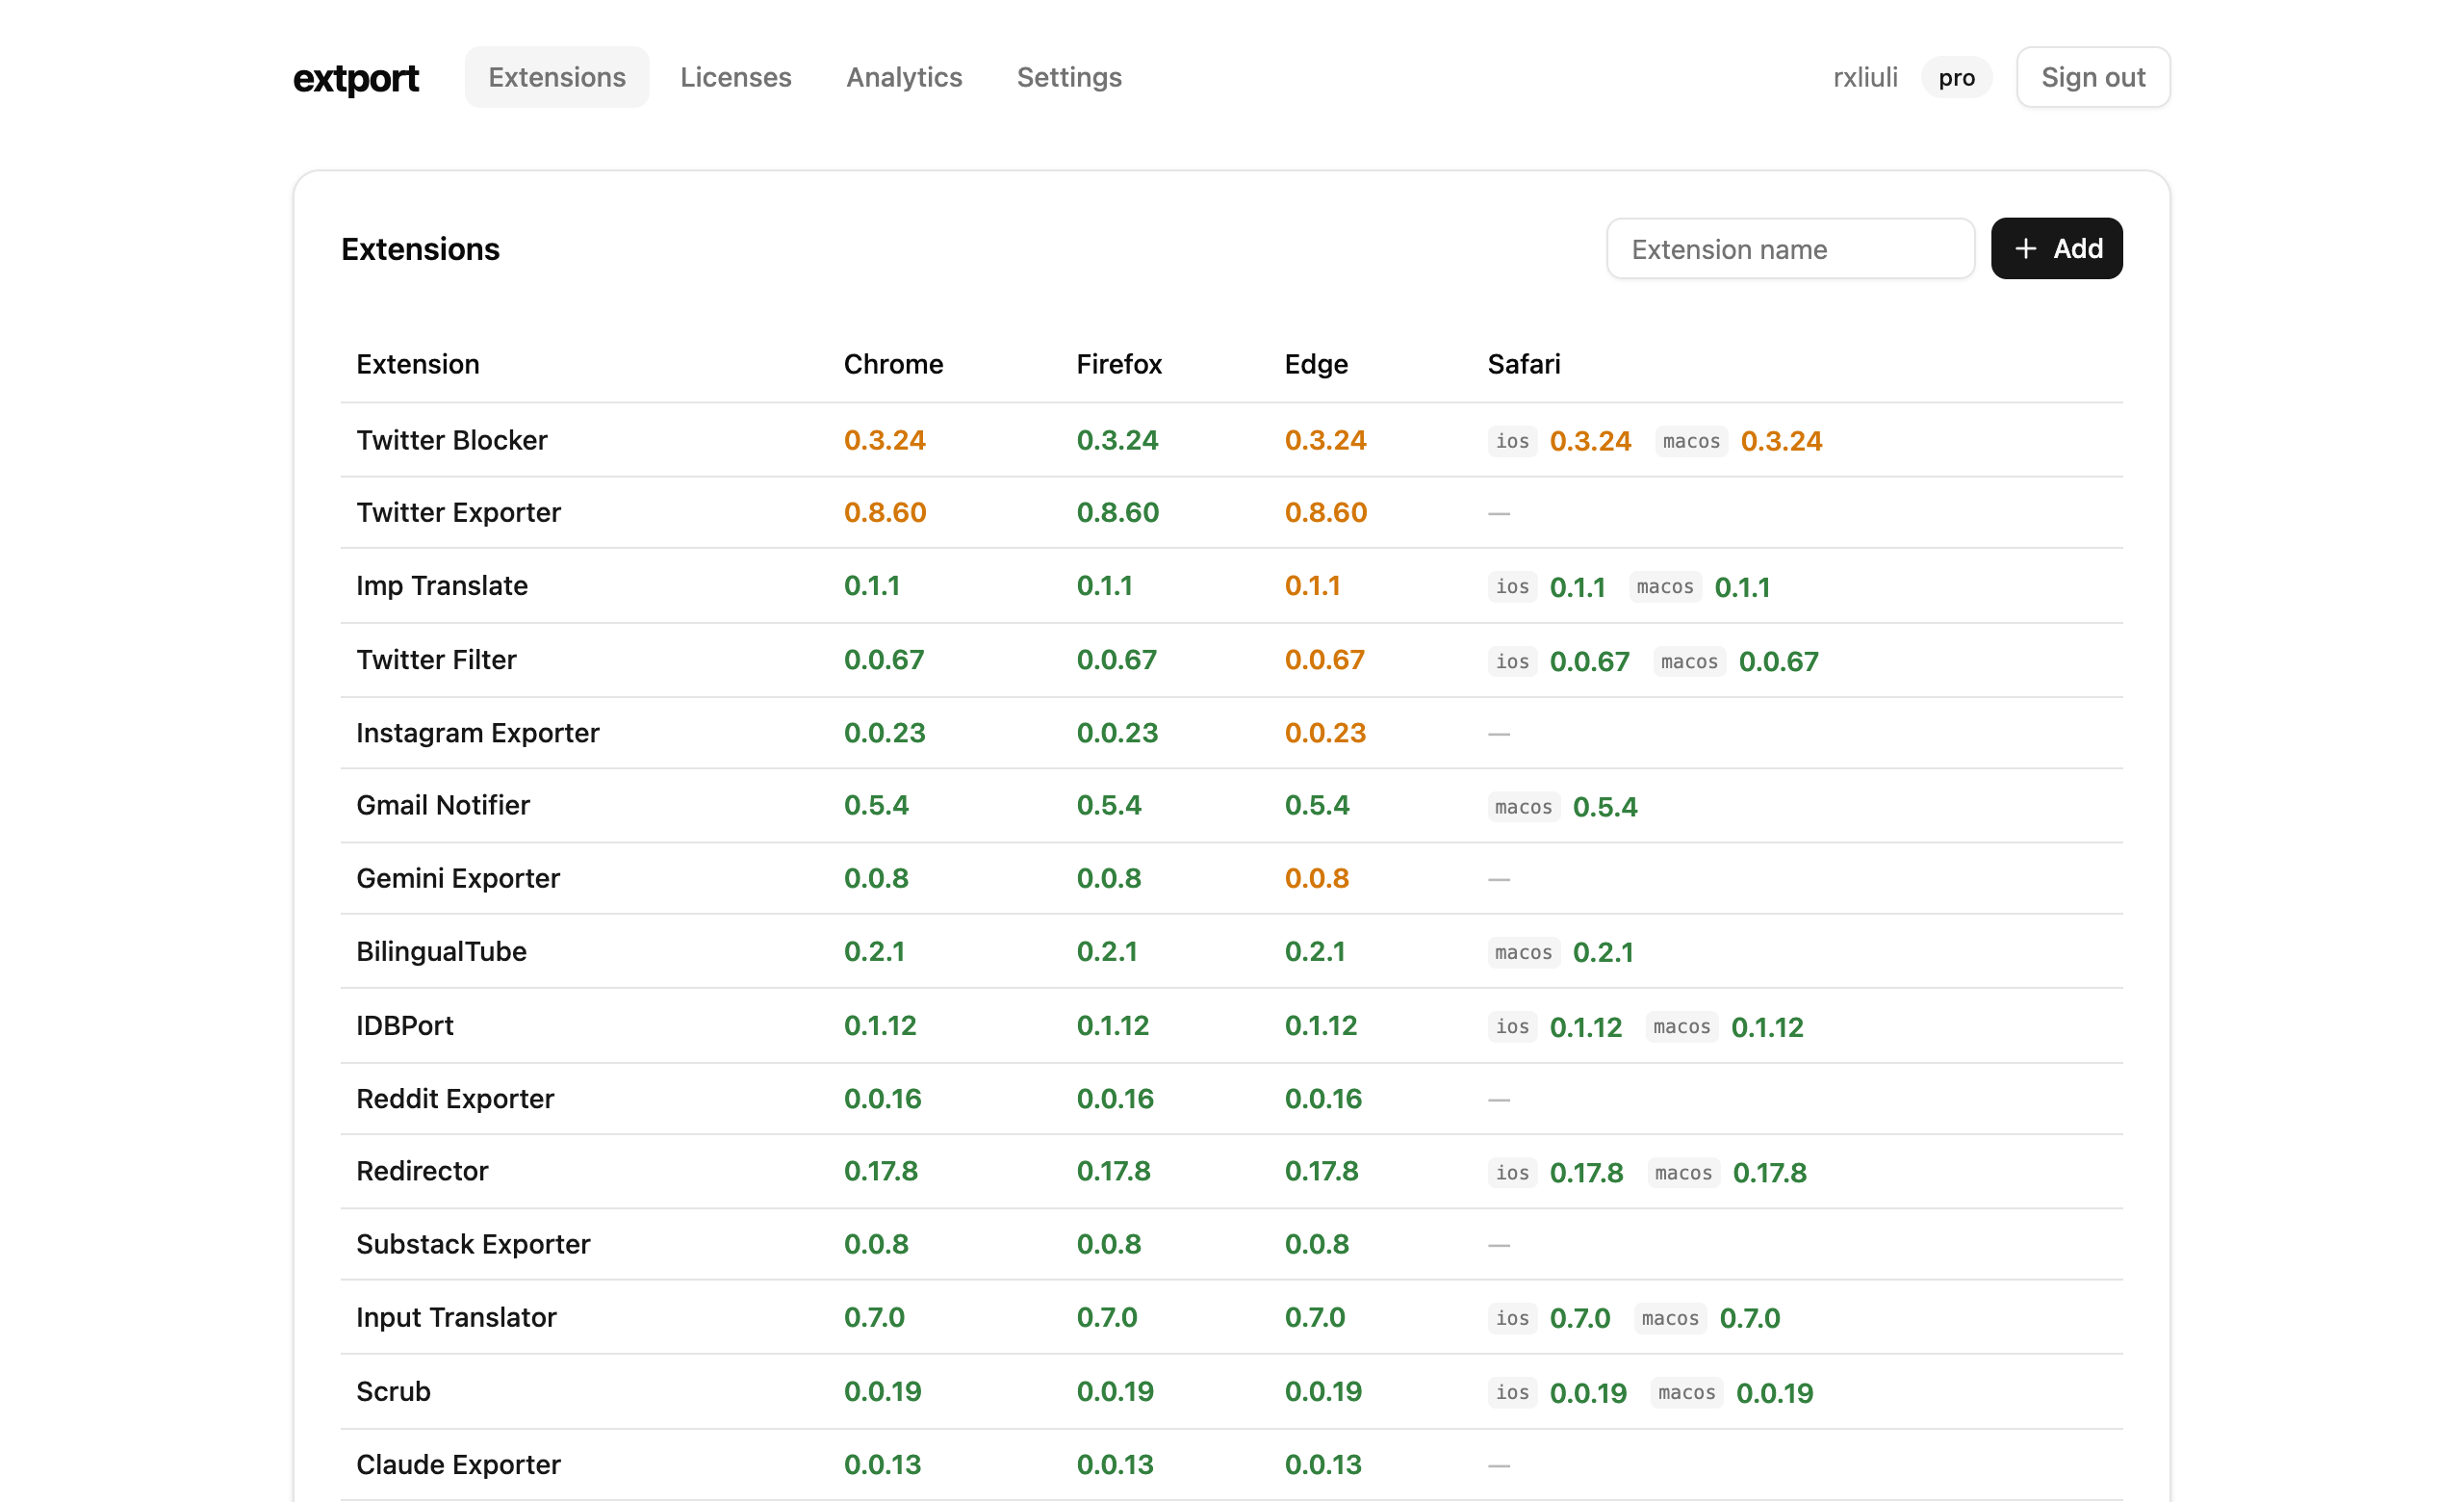Click Instagram Exporter Firefox version 0.0.23
Screen dimensions: 2464x1502
[x=1117, y=732]
